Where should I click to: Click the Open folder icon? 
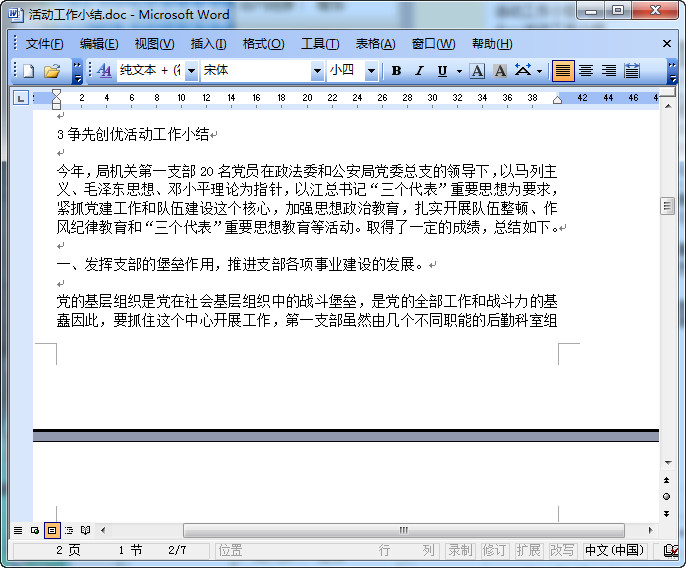(52, 71)
